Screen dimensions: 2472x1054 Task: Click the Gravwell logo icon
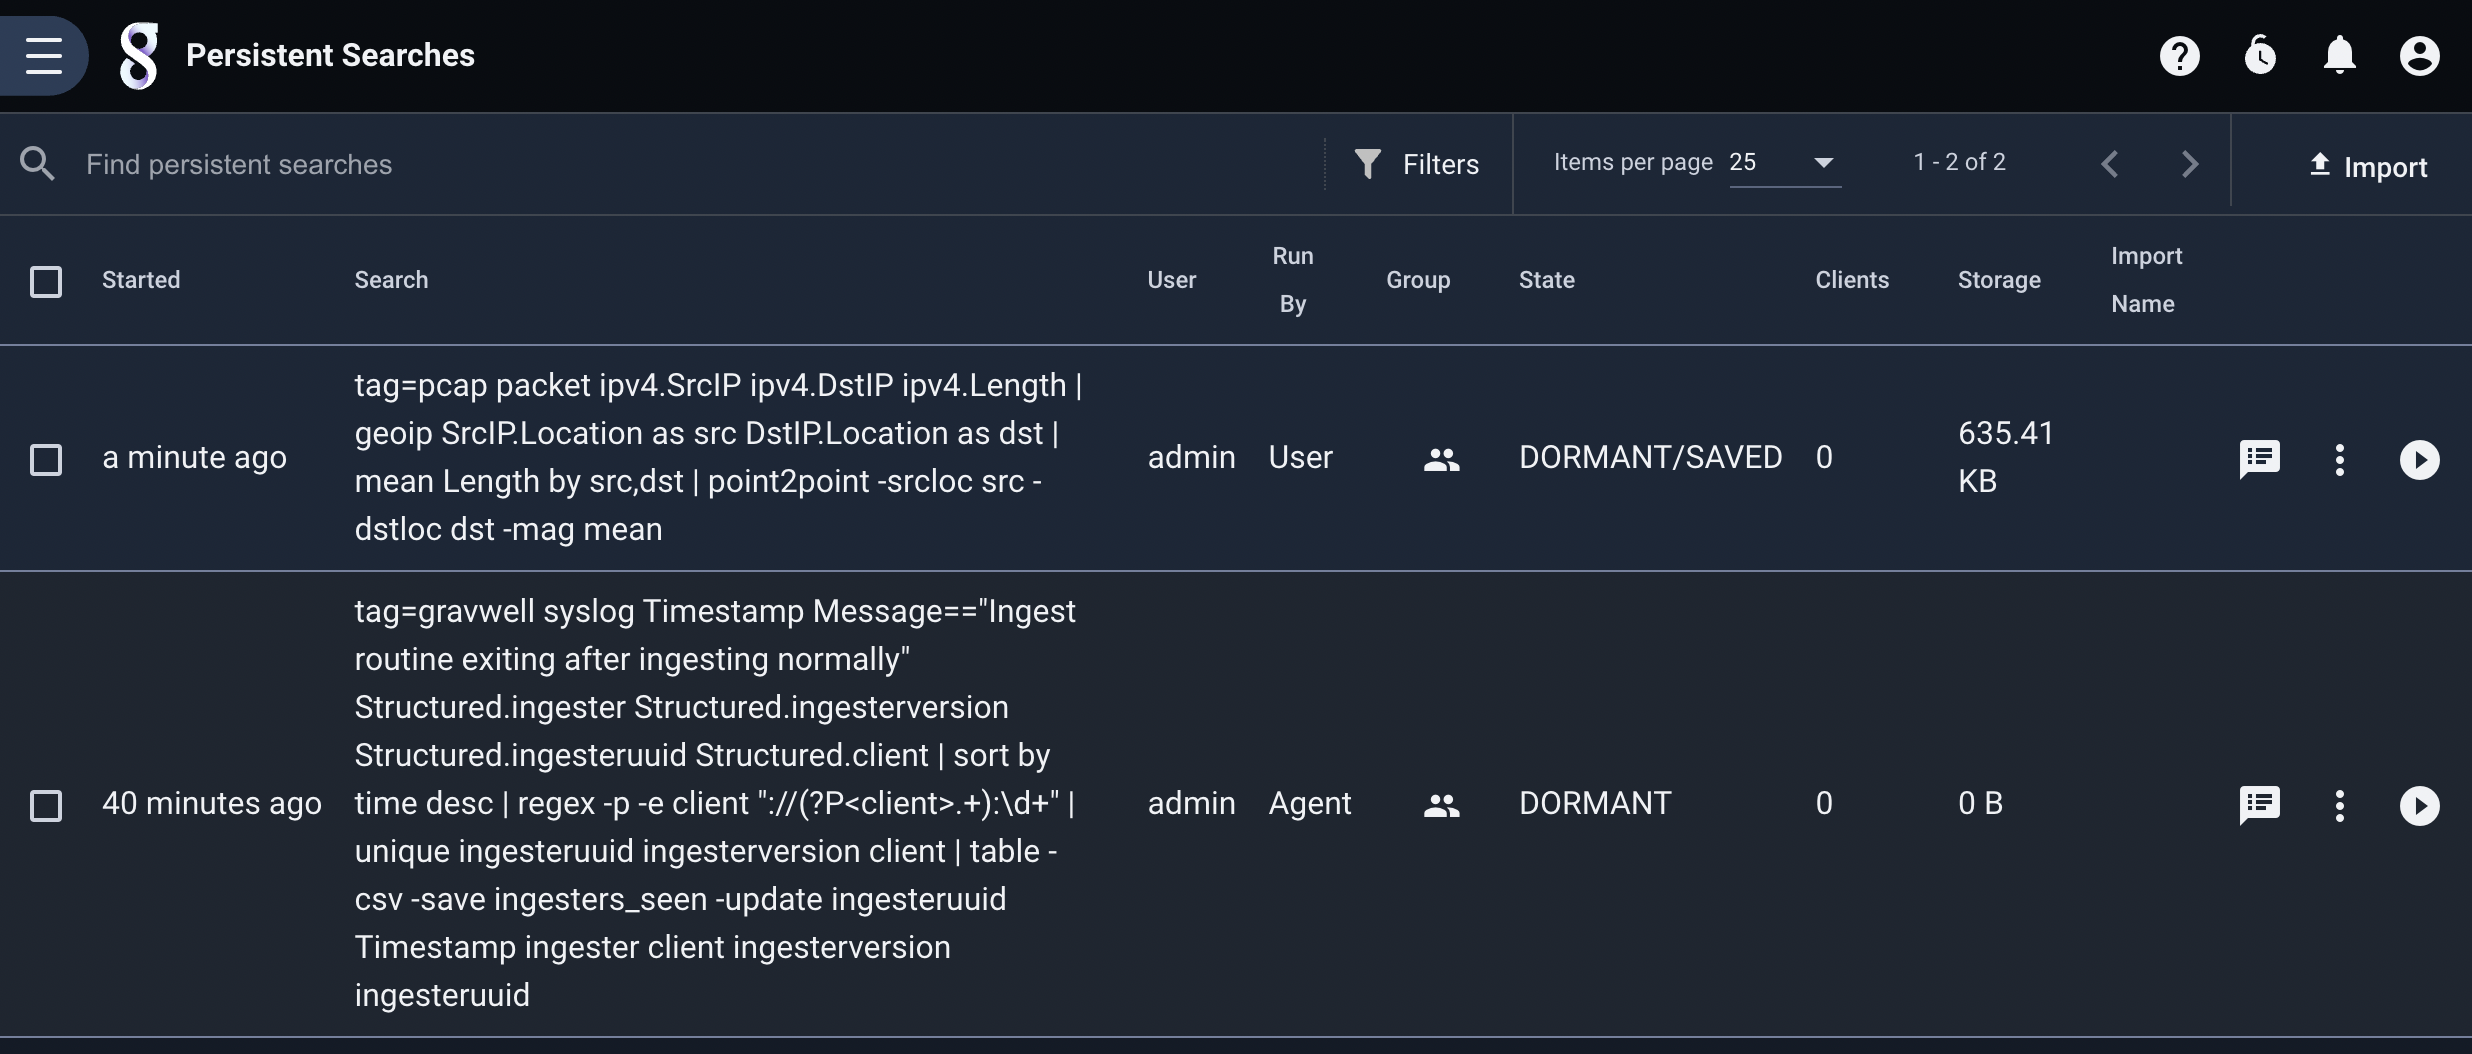[x=139, y=56]
